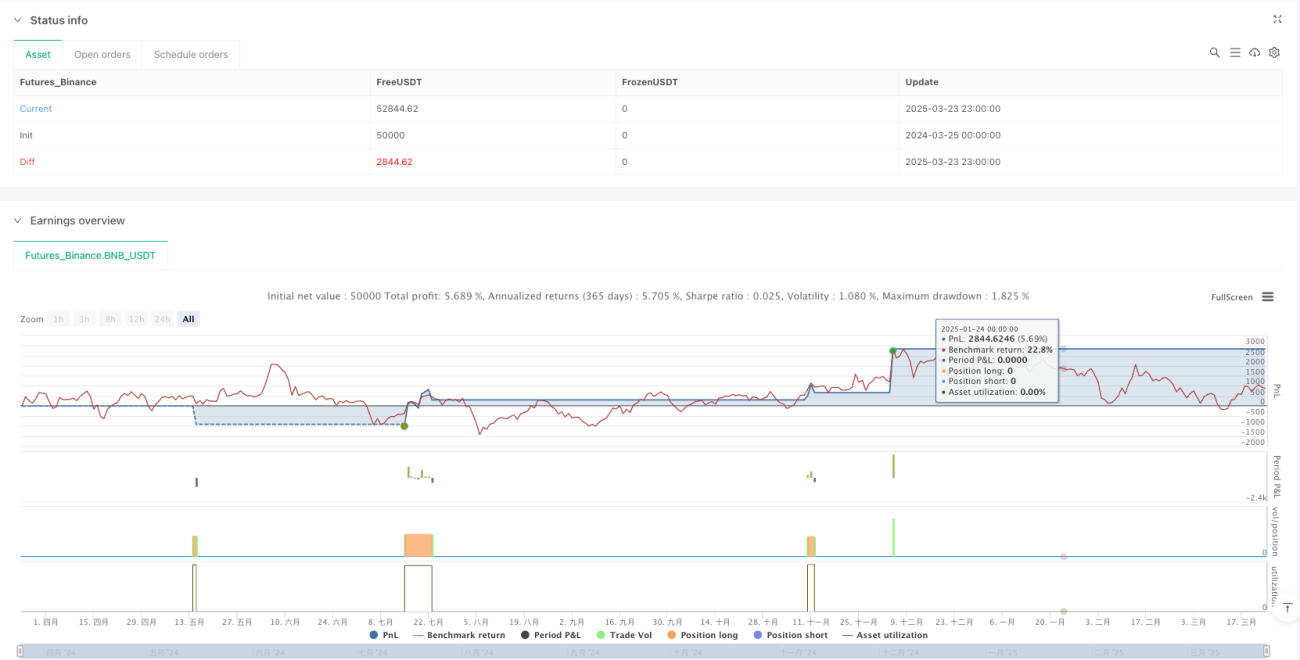Open the row density lines icon
1300x660 pixels.
coord(1235,53)
